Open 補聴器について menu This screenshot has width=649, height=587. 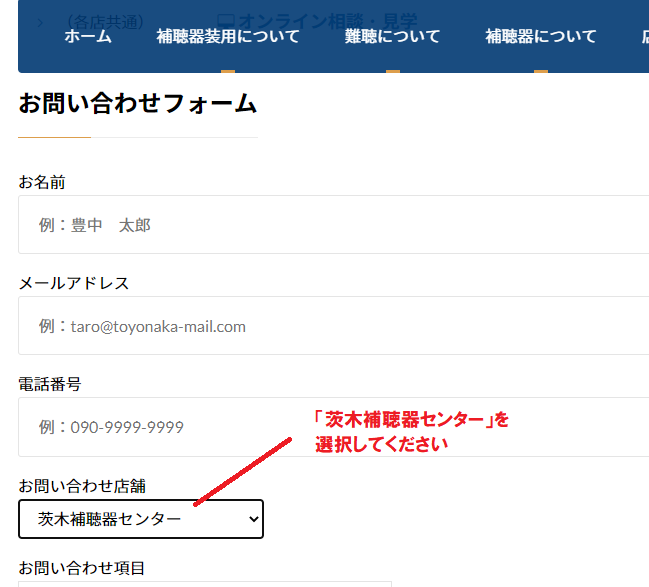[541, 36]
